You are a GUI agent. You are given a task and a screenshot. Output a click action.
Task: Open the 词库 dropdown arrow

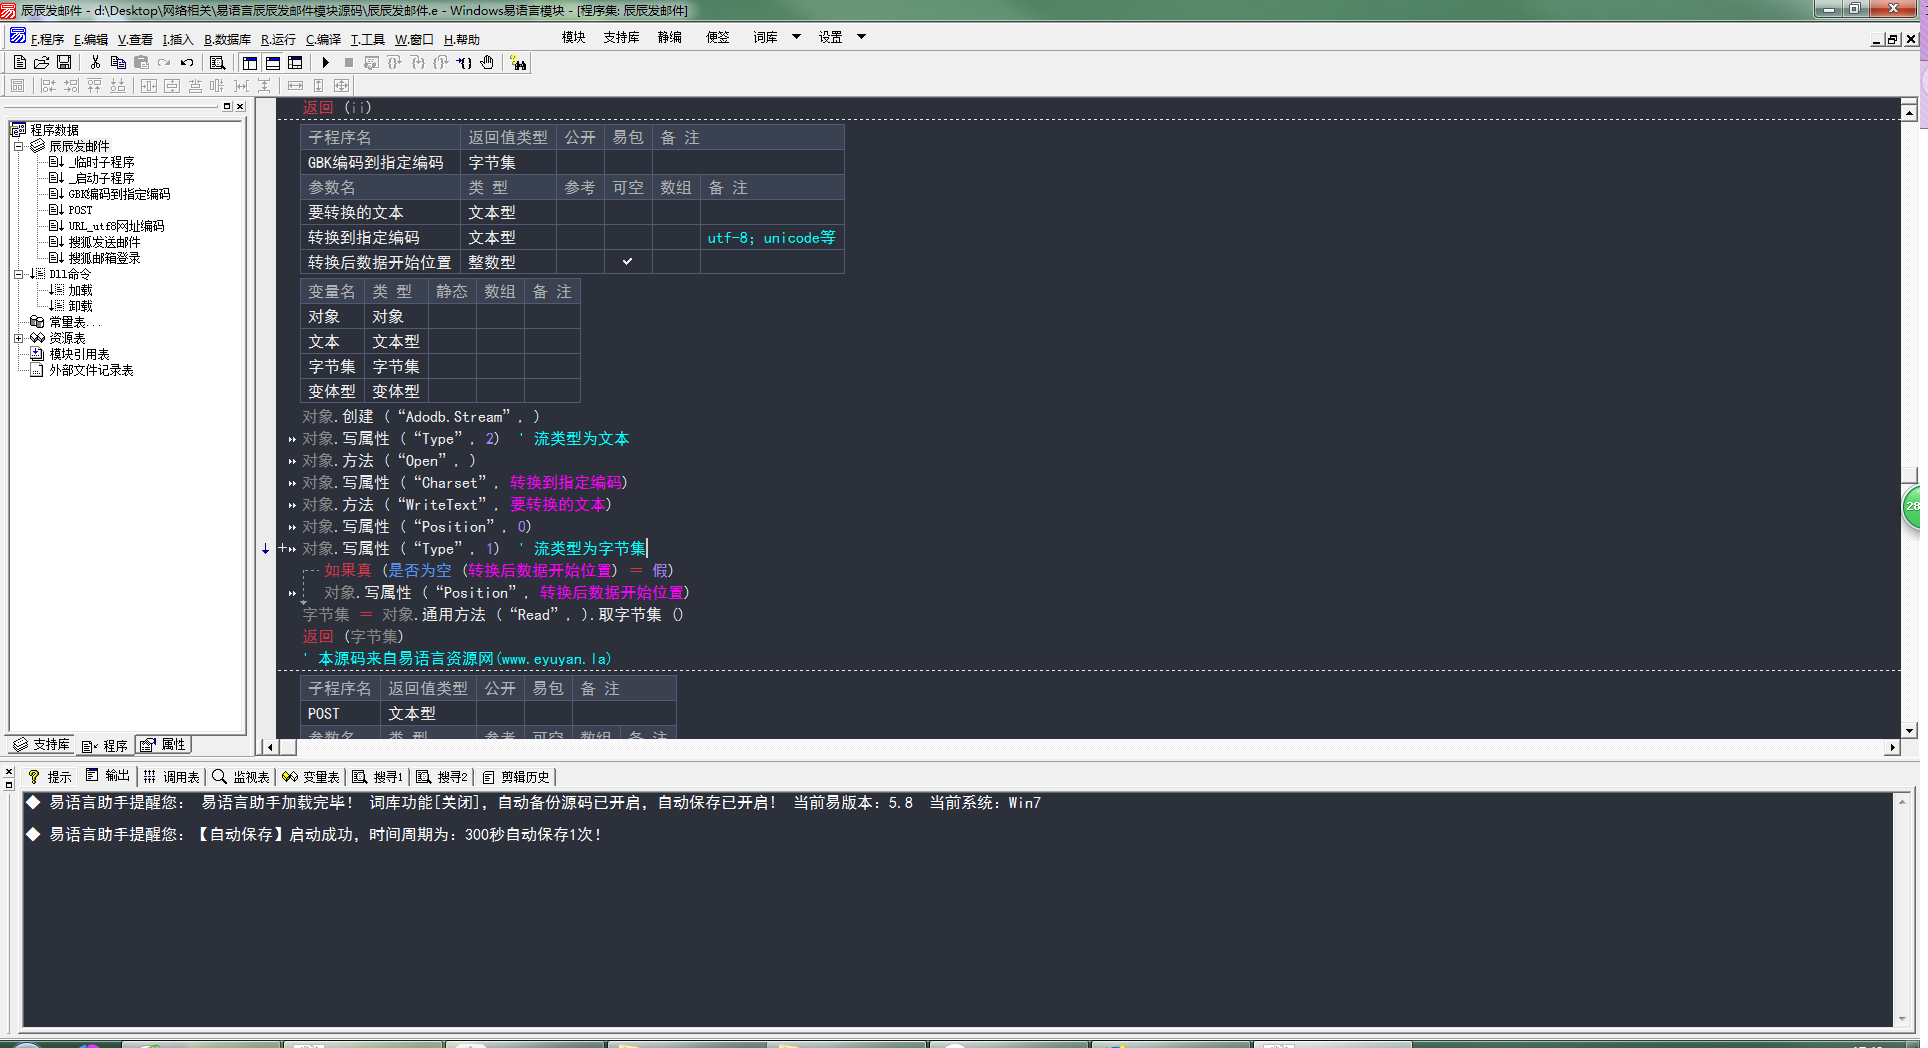(x=796, y=37)
